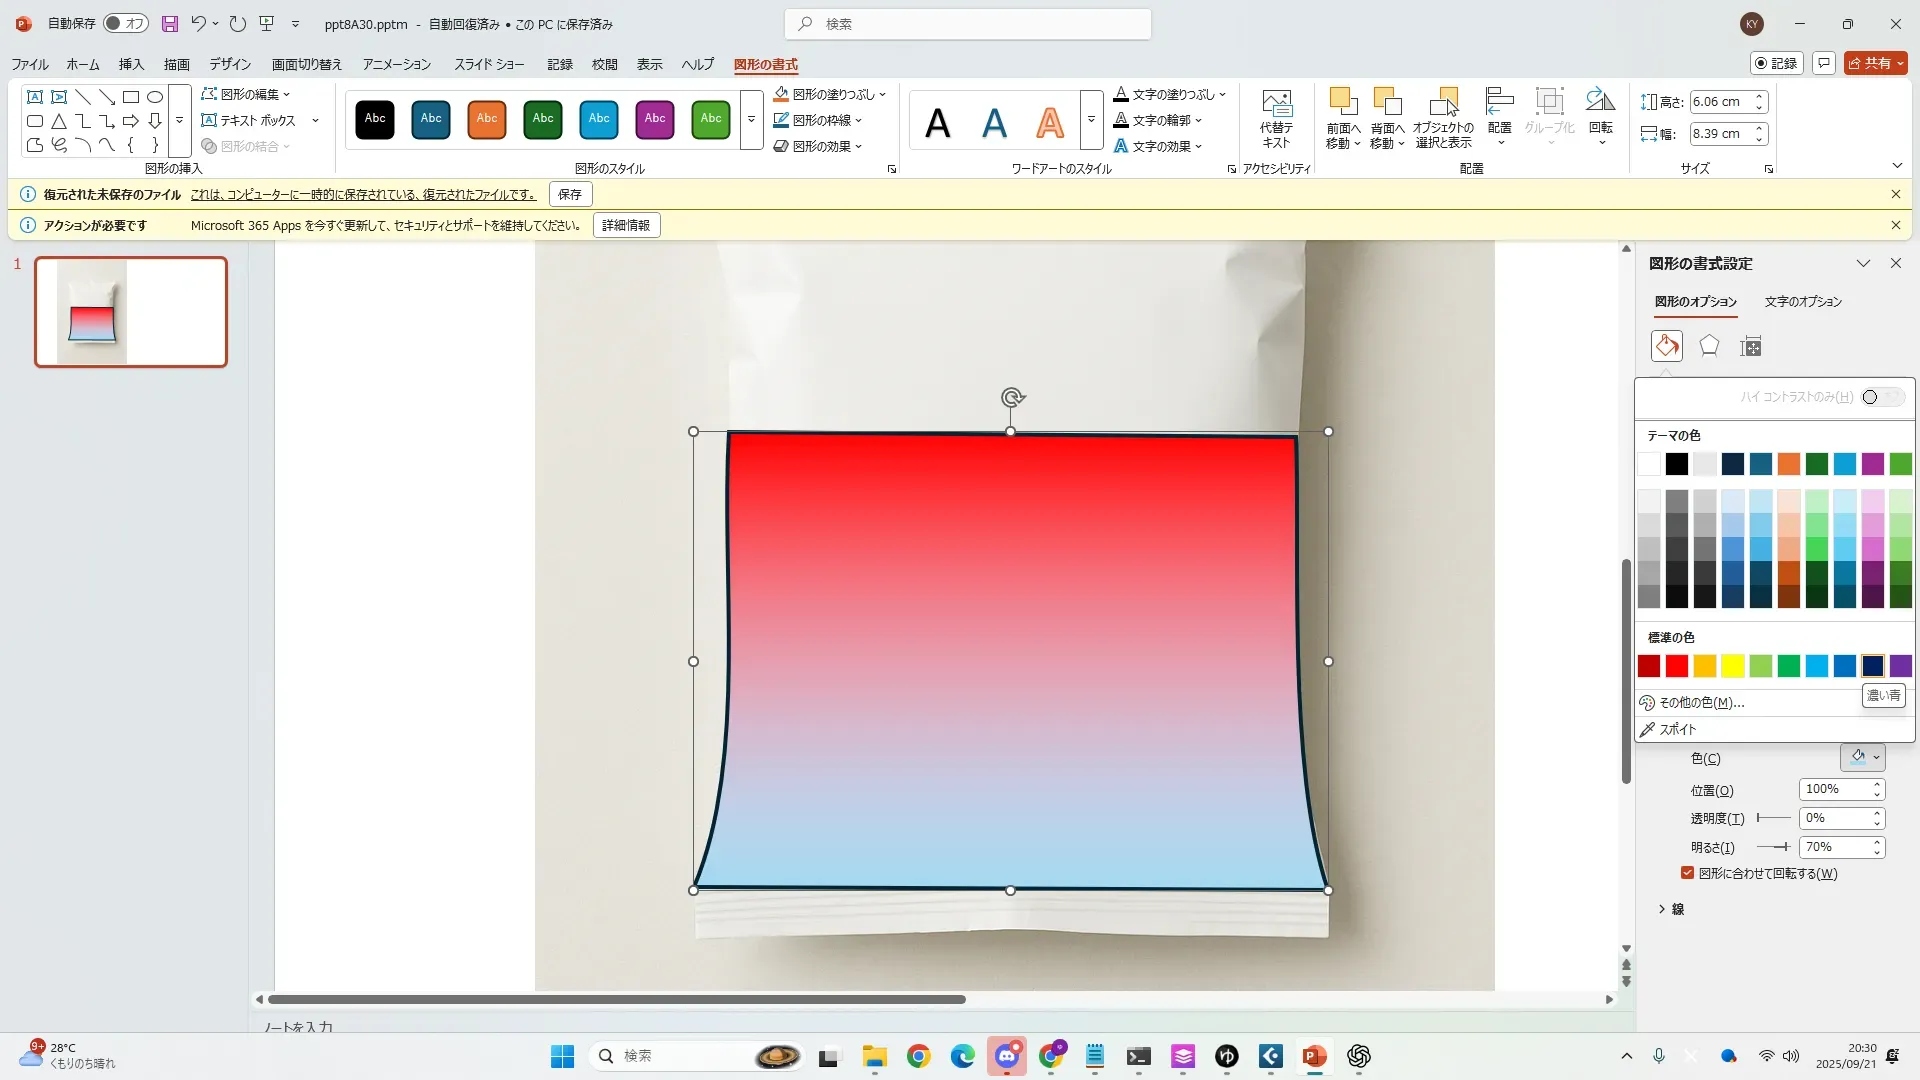Select the yellow standard color swatch
Viewport: 1920px width, 1080px height.
(1732, 666)
